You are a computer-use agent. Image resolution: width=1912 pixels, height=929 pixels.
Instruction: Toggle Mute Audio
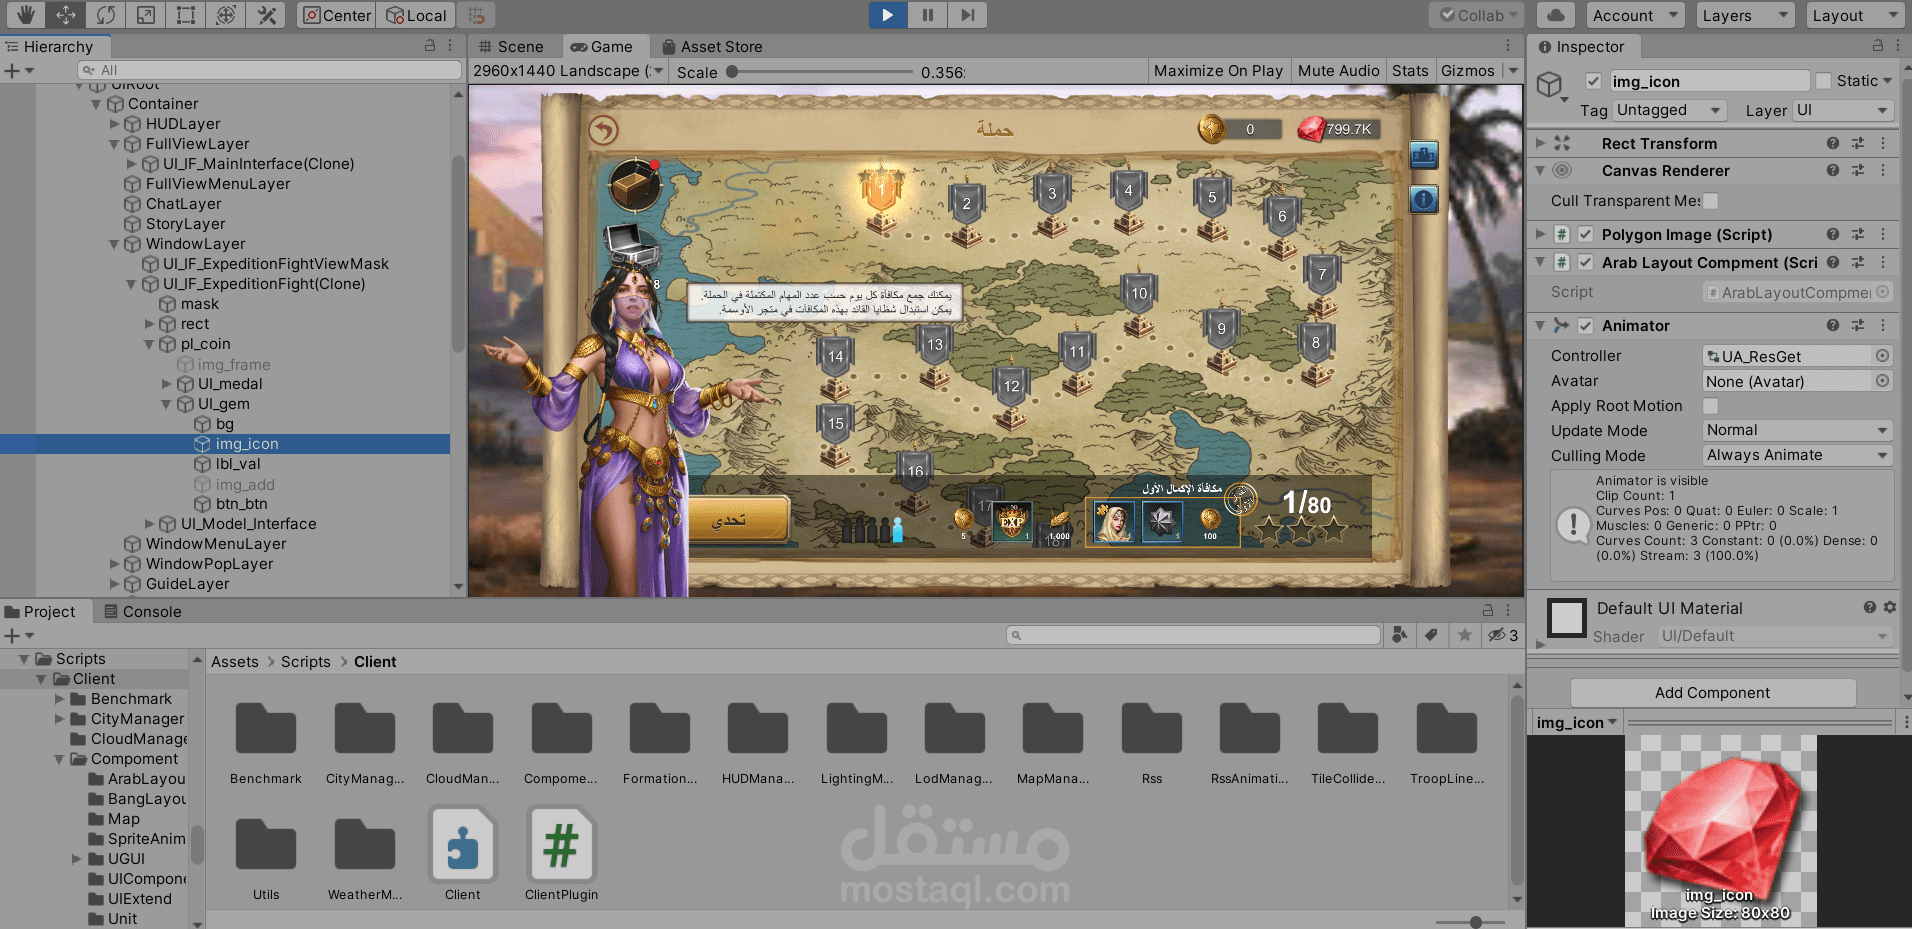[1338, 71]
